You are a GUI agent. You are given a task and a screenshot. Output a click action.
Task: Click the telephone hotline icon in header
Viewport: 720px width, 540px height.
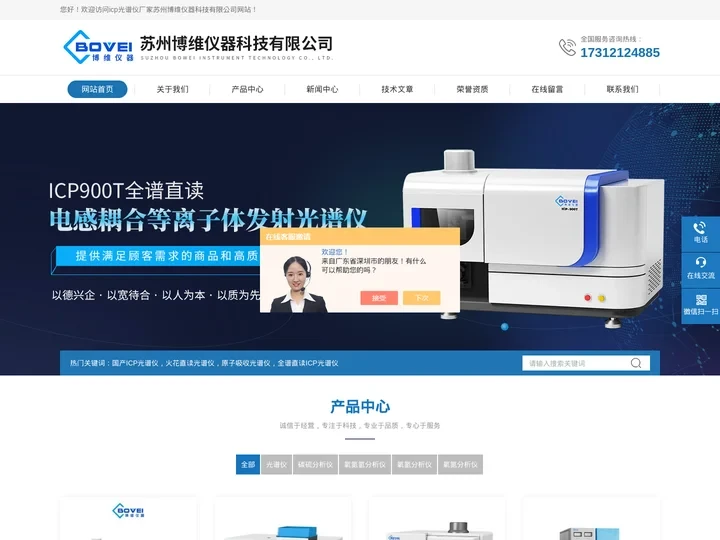pyautogui.click(x=567, y=47)
